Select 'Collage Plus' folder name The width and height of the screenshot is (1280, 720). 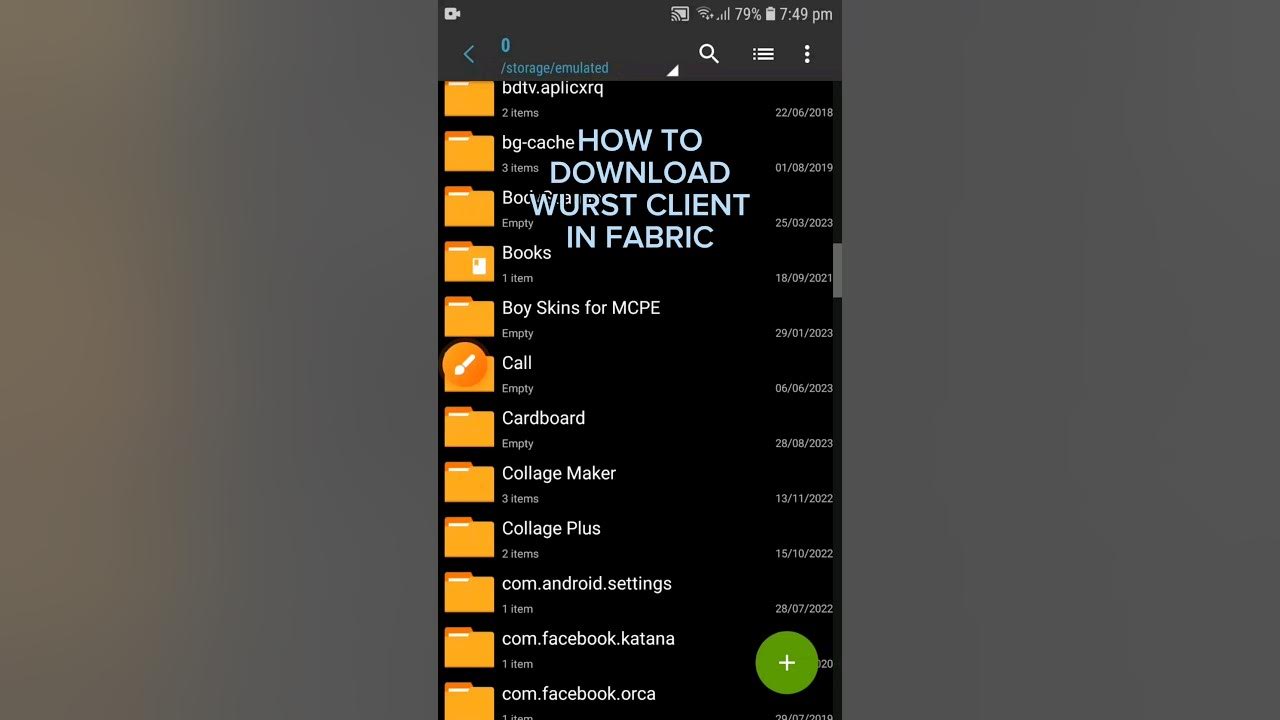(551, 528)
